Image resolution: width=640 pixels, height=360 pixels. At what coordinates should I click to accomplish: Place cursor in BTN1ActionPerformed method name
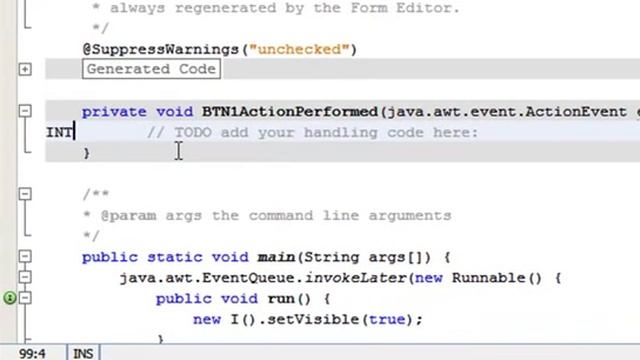coord(290,112)
